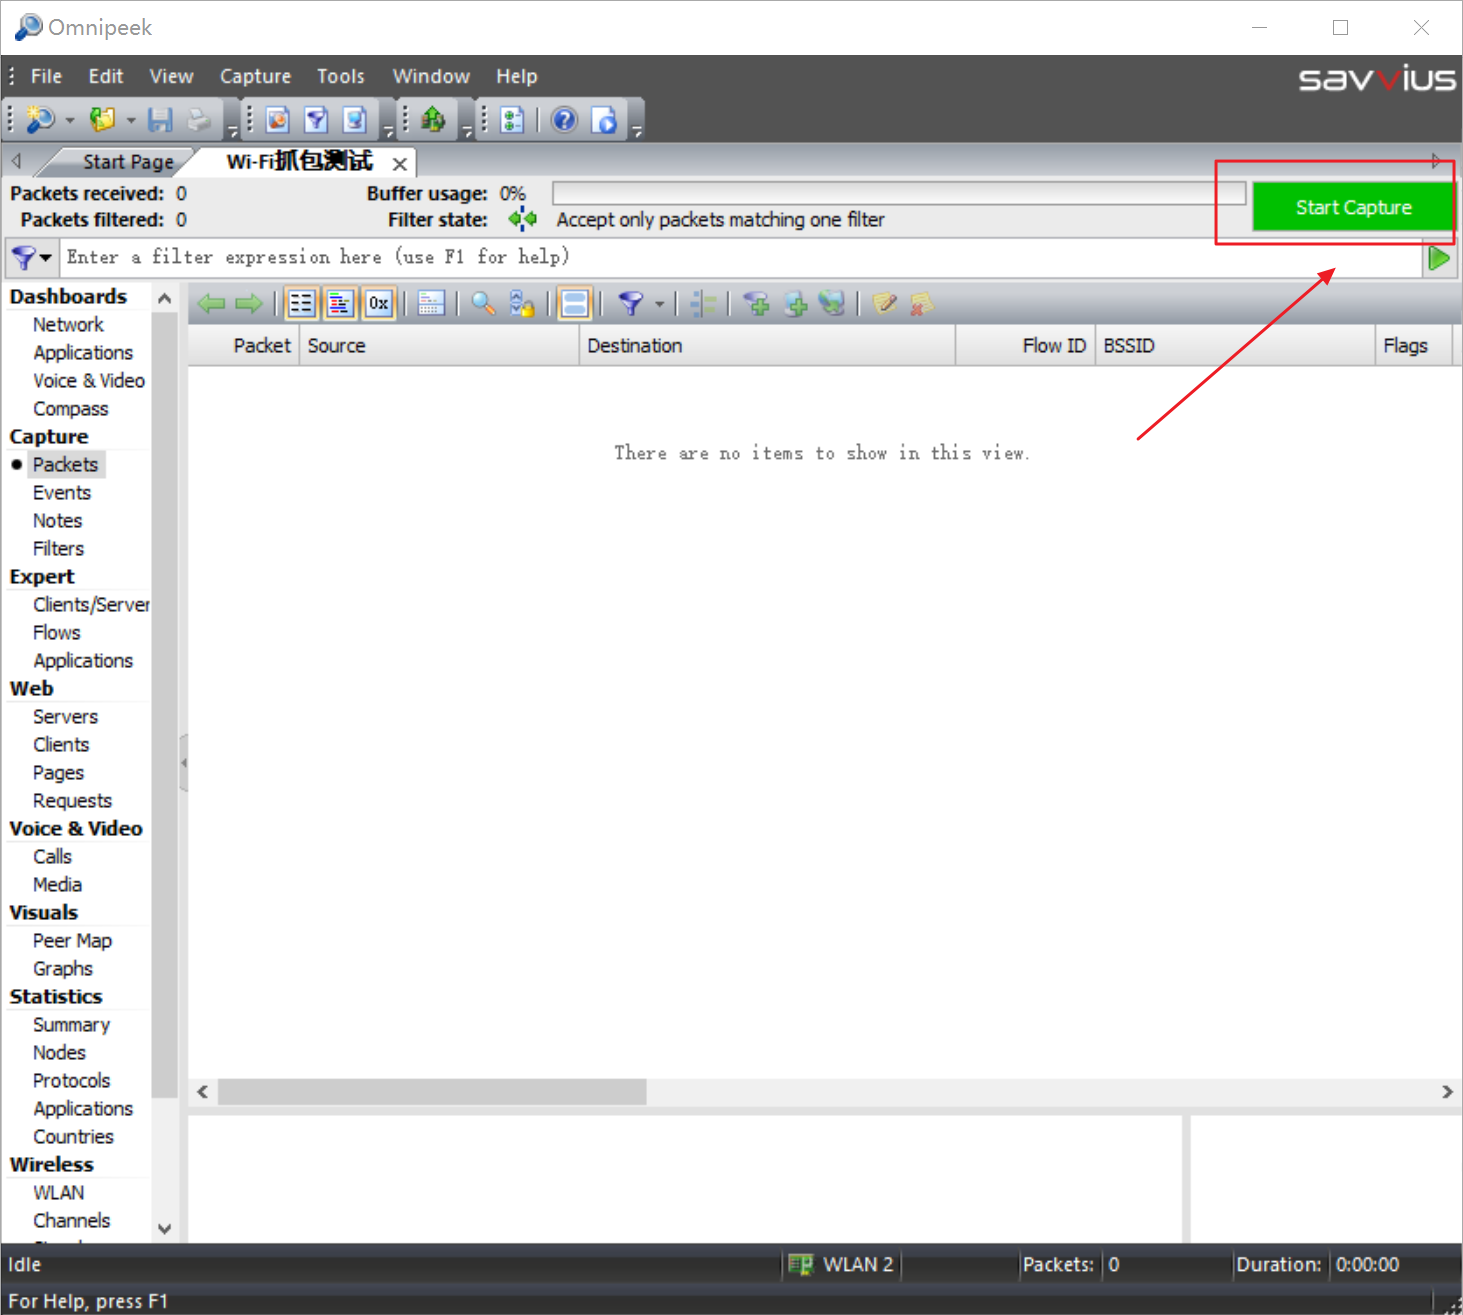Open the Help menu

[516, 76]
